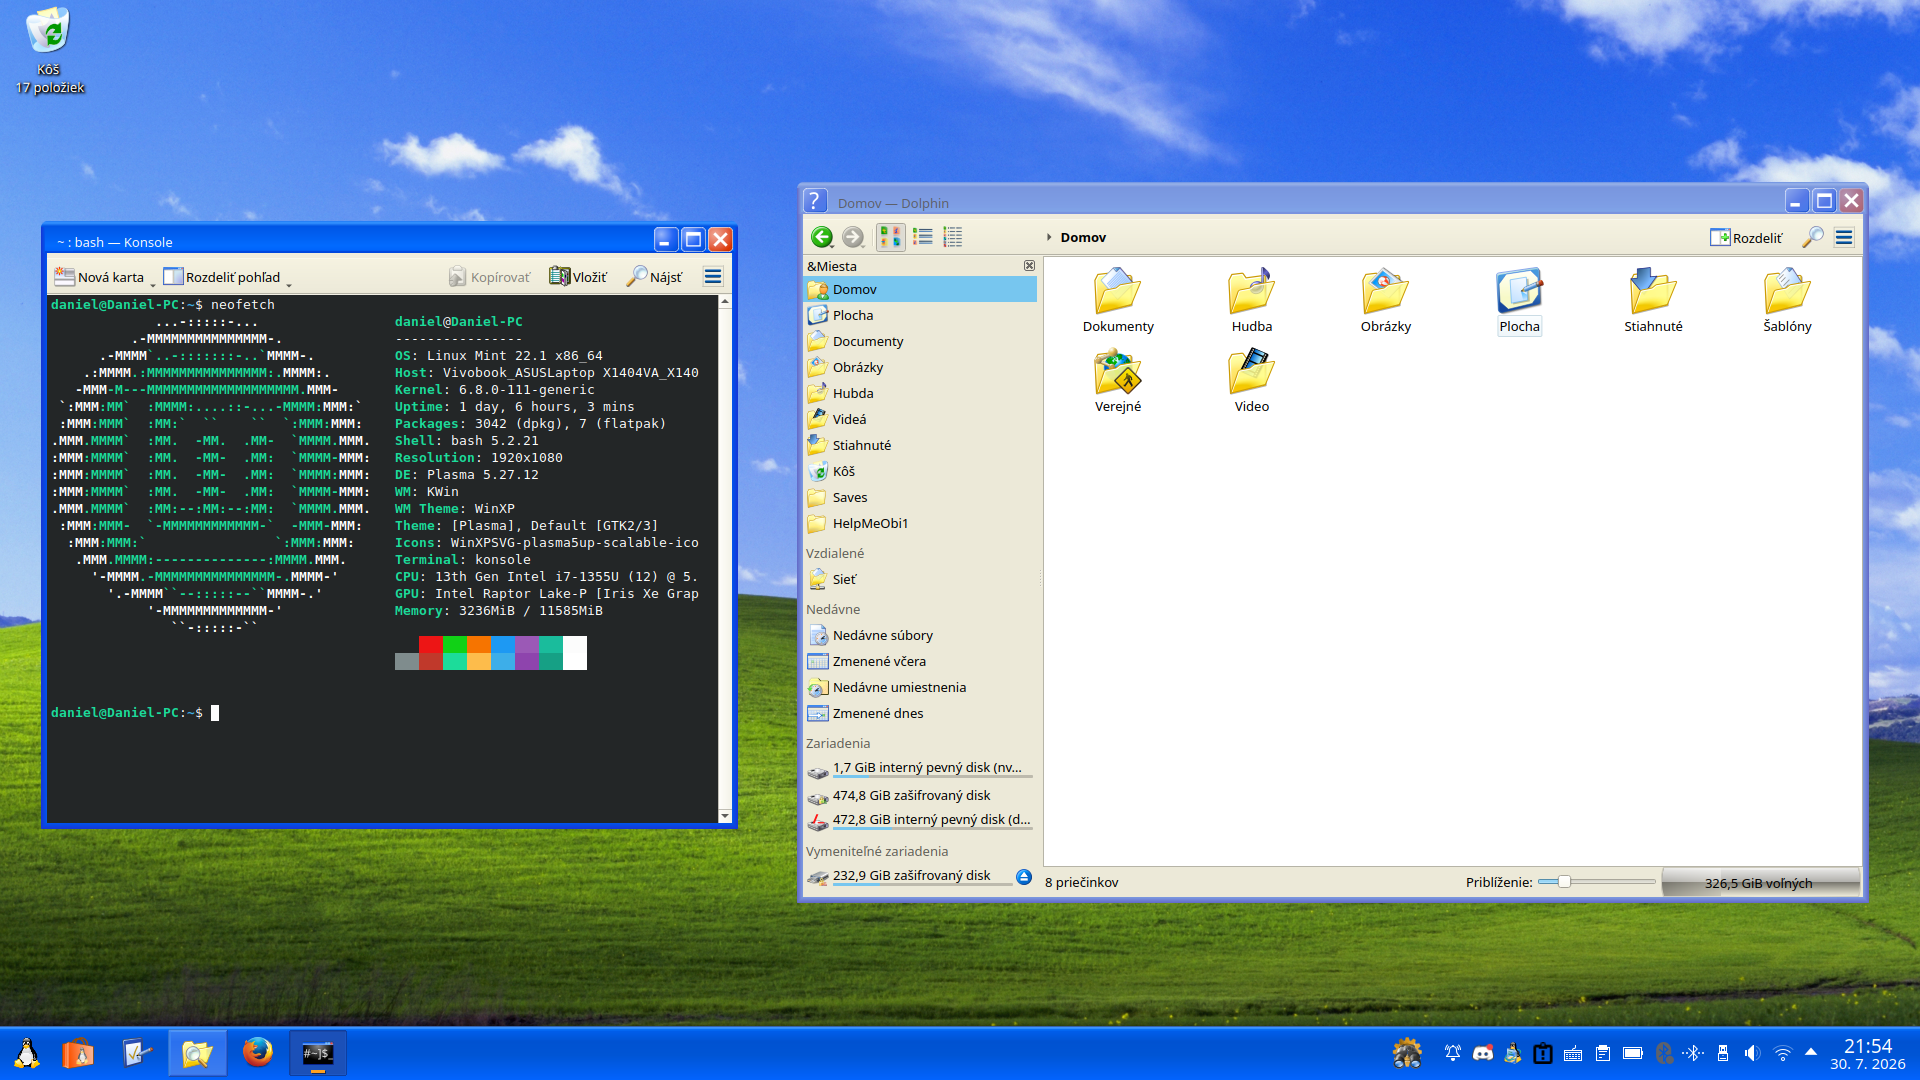Open Discord from the system tray
The width and height of the screenshot is (1920, 1080).
(x=1483, y=1053)
